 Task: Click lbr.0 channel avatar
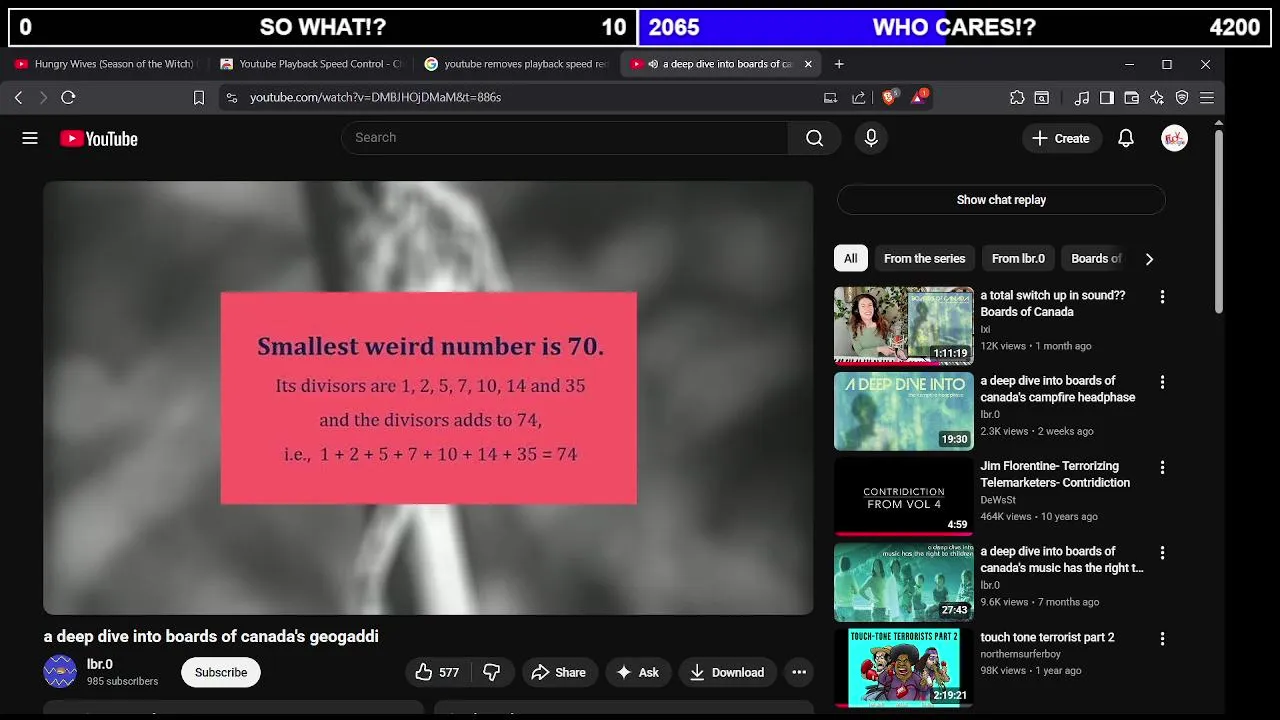point(60,671)
